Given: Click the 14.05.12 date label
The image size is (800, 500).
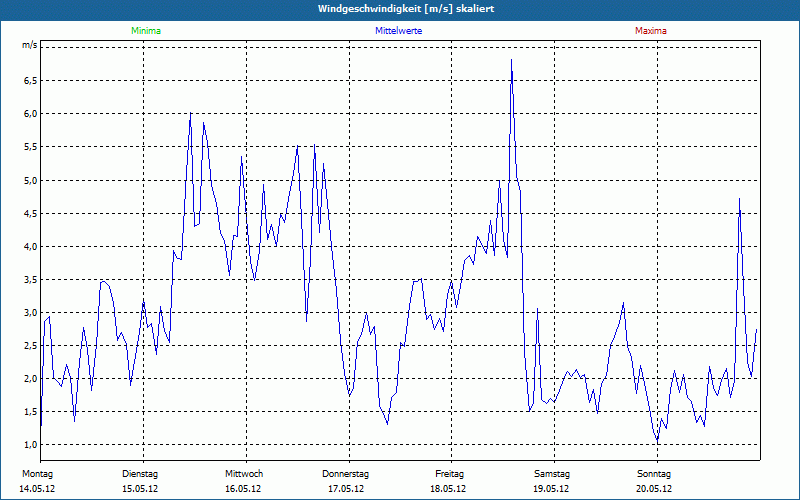Looking at the screenshot, I should click(x=37, y=489).
